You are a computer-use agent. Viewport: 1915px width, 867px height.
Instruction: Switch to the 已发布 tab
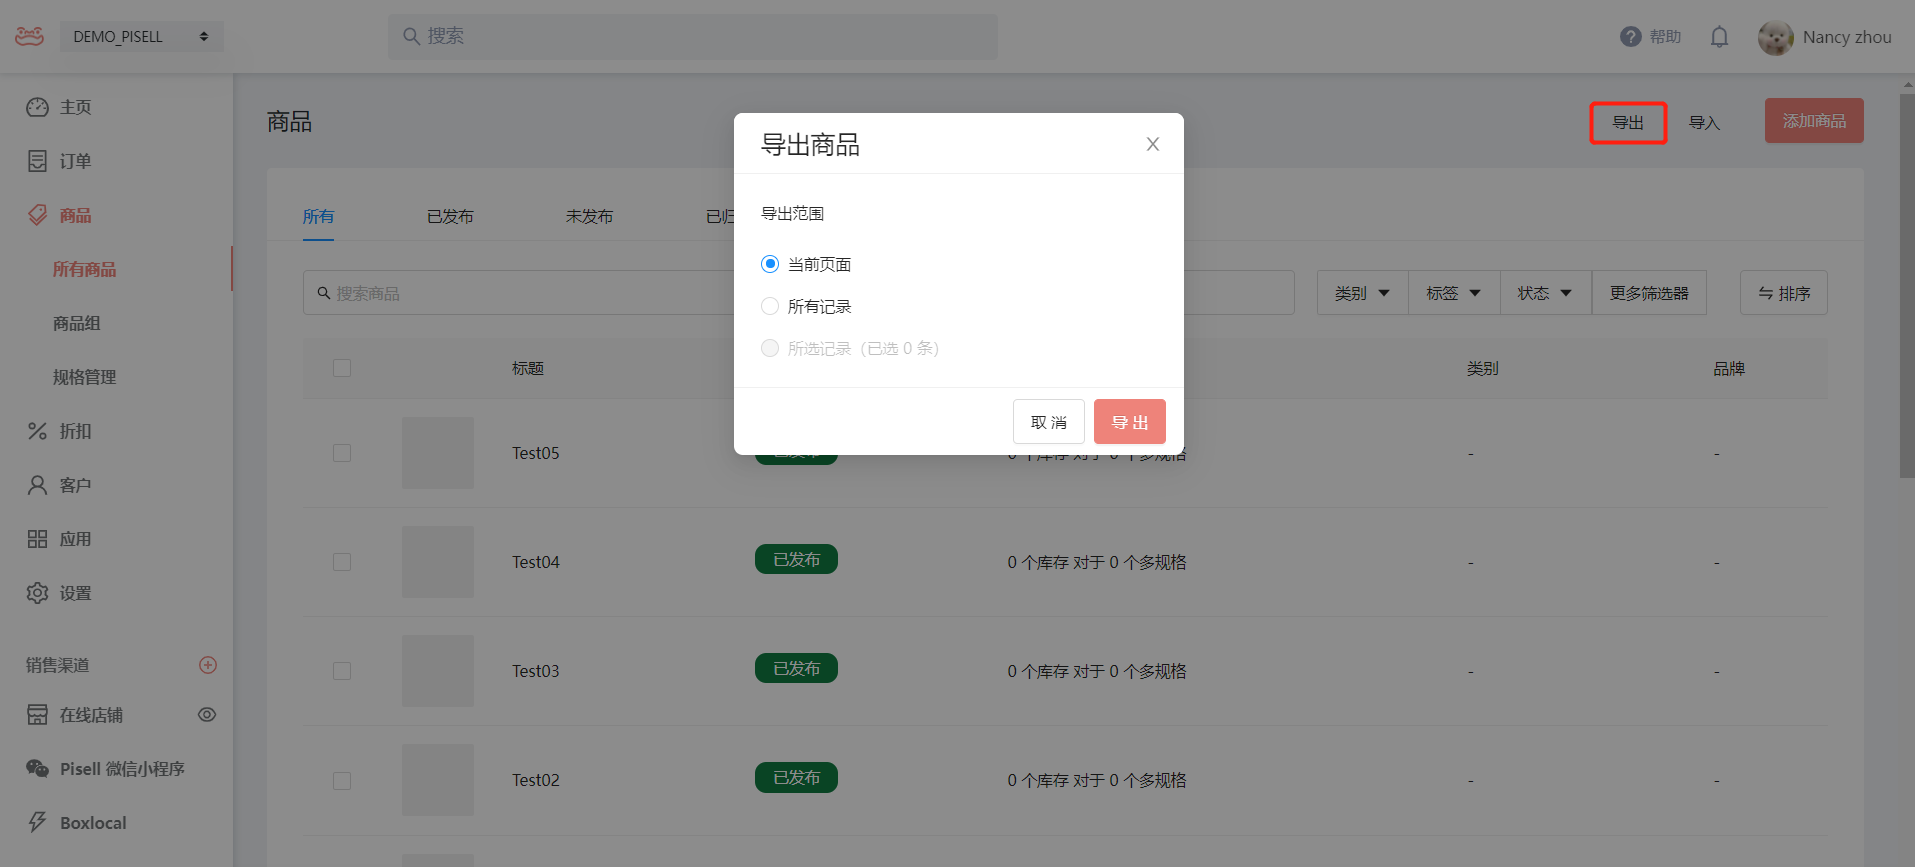(x=450, y=216)
